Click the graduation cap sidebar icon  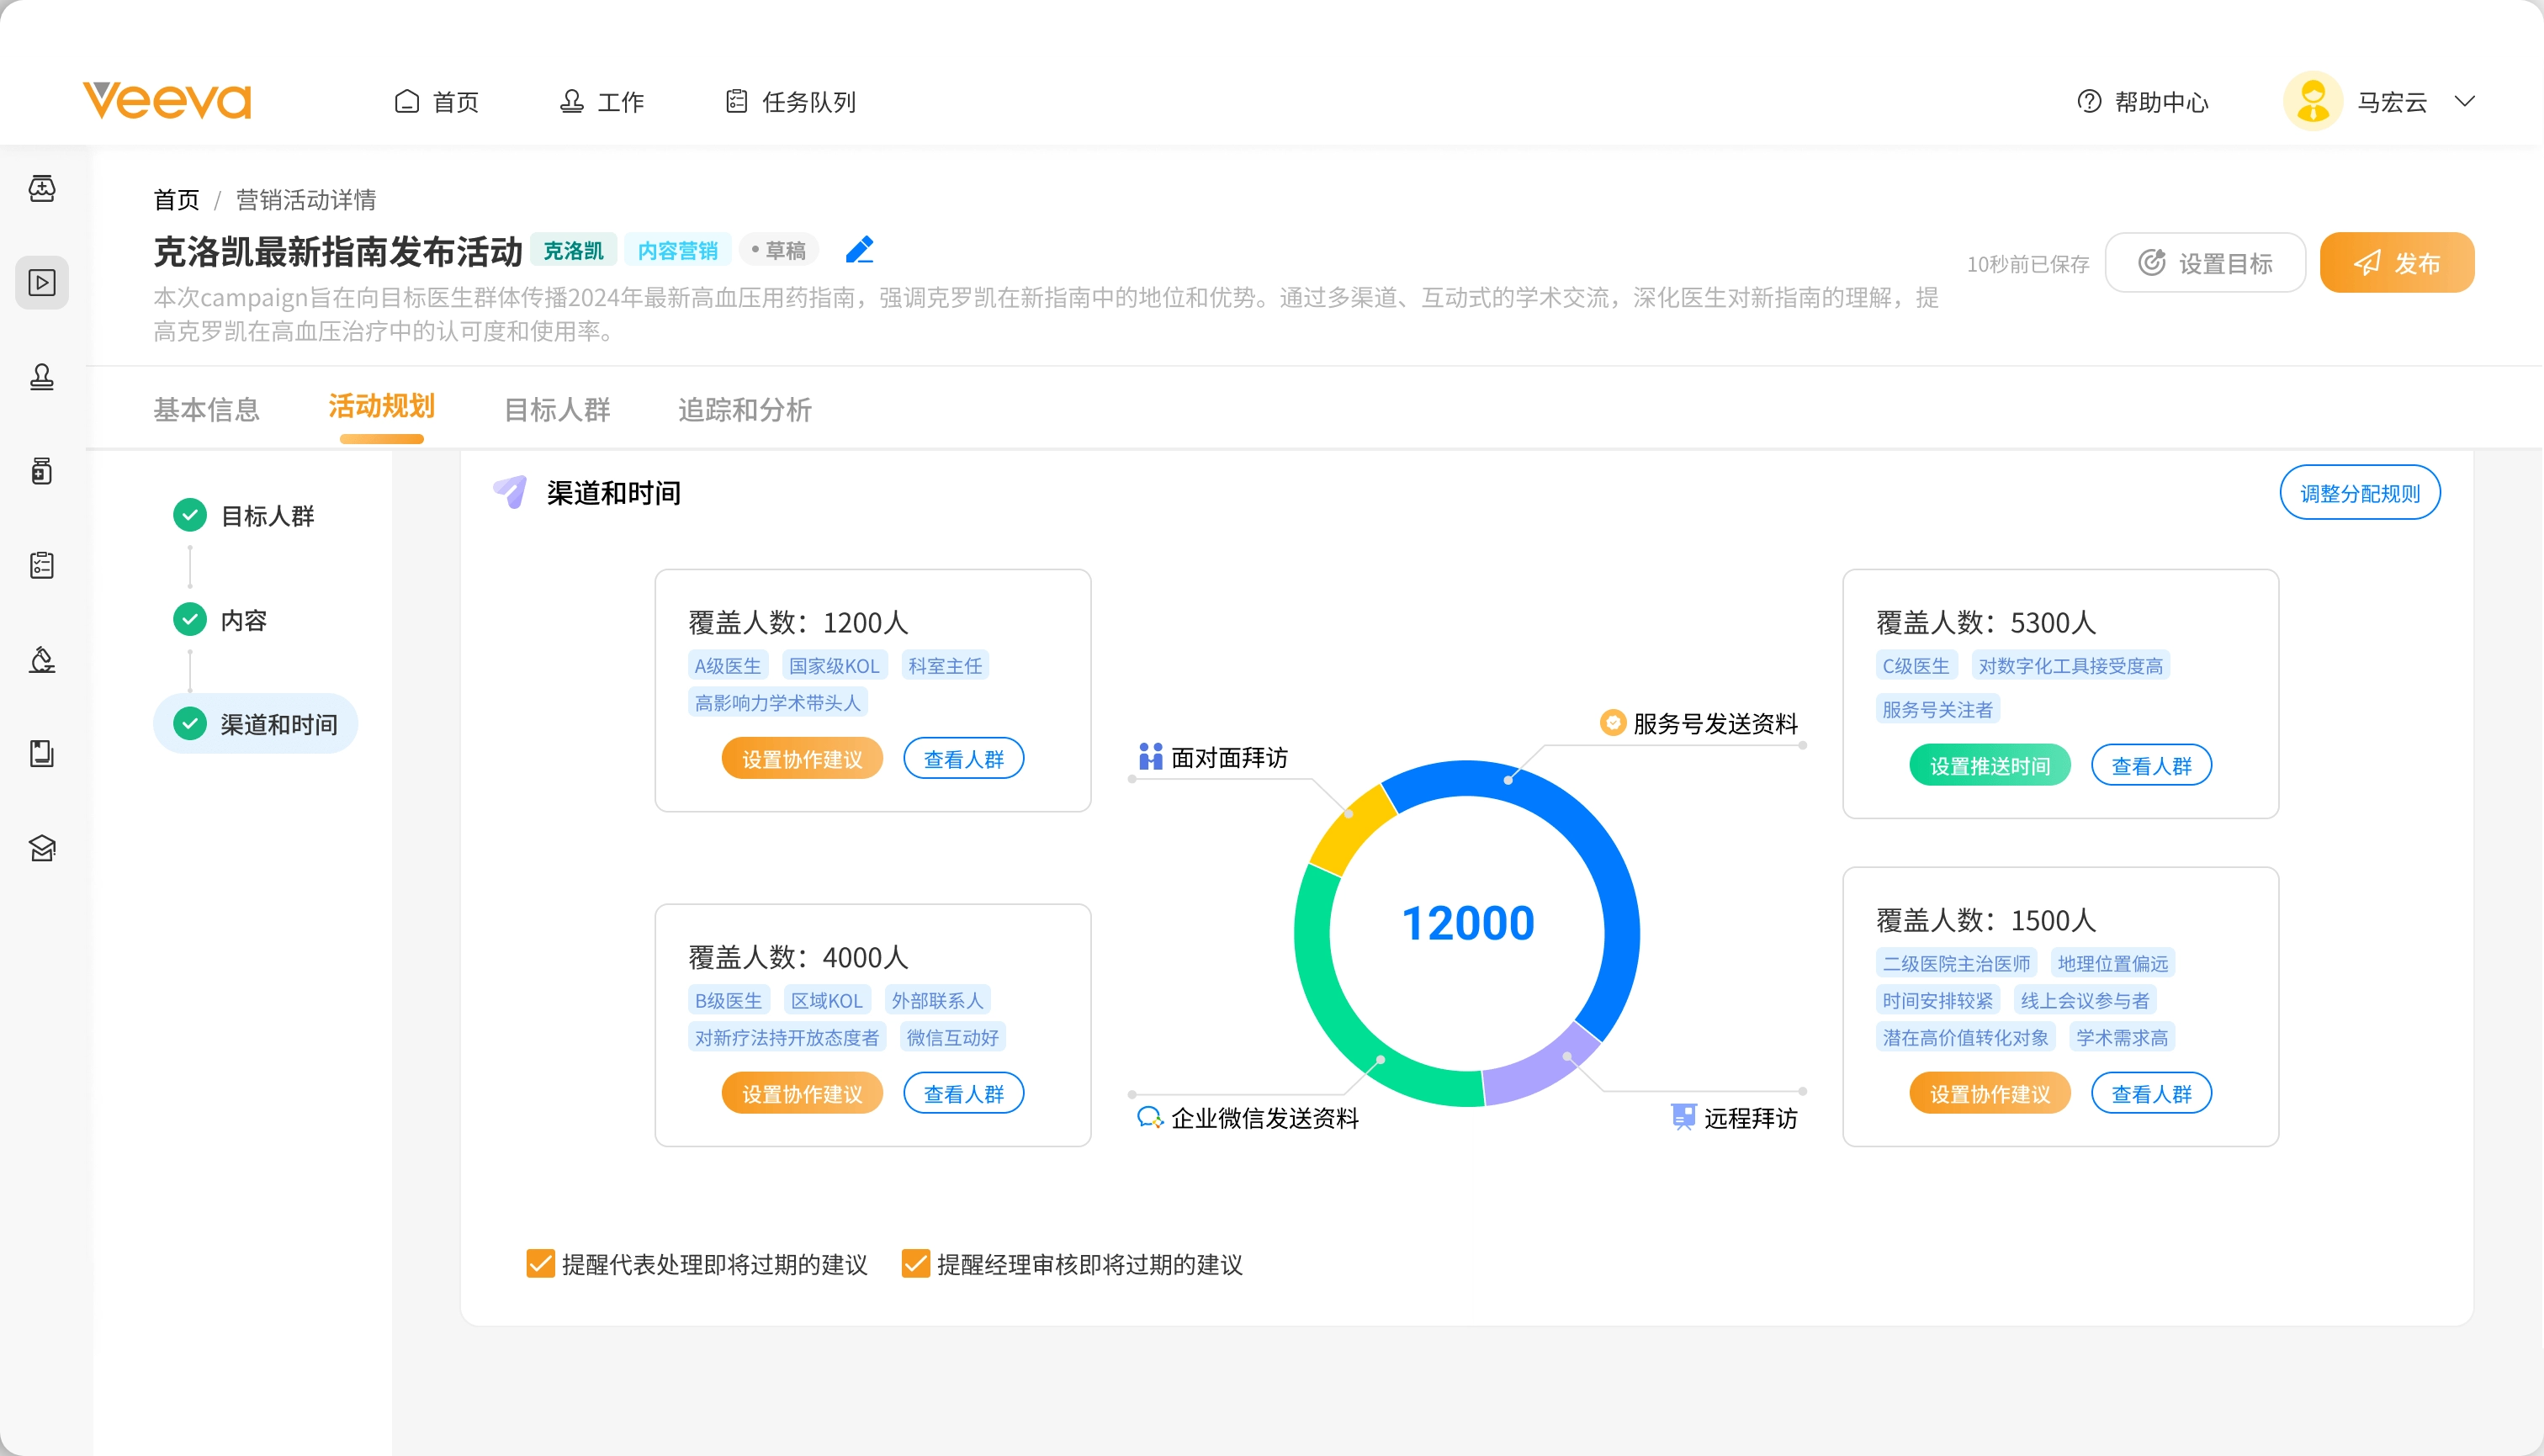pyautogui.click(x=42, y=848)
